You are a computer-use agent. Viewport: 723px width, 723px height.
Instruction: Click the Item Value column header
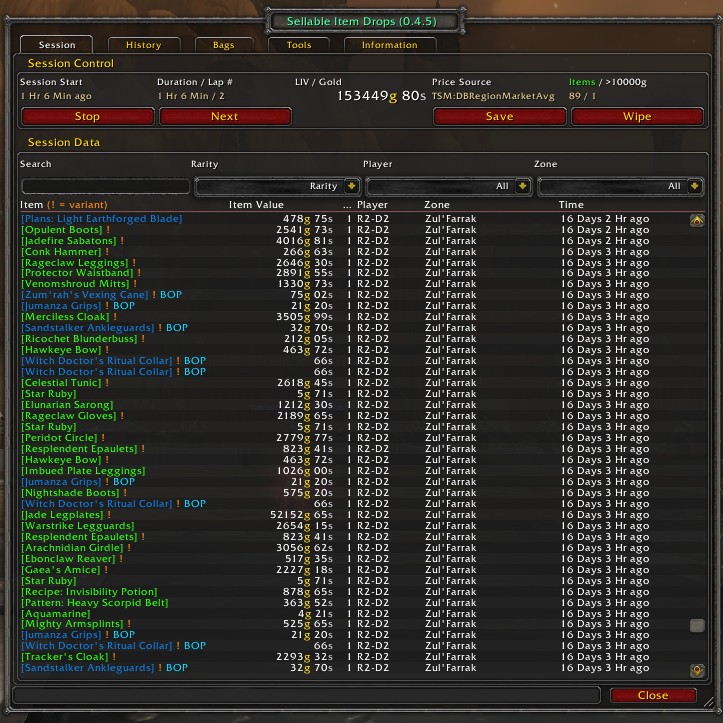(x=256, y=205)
